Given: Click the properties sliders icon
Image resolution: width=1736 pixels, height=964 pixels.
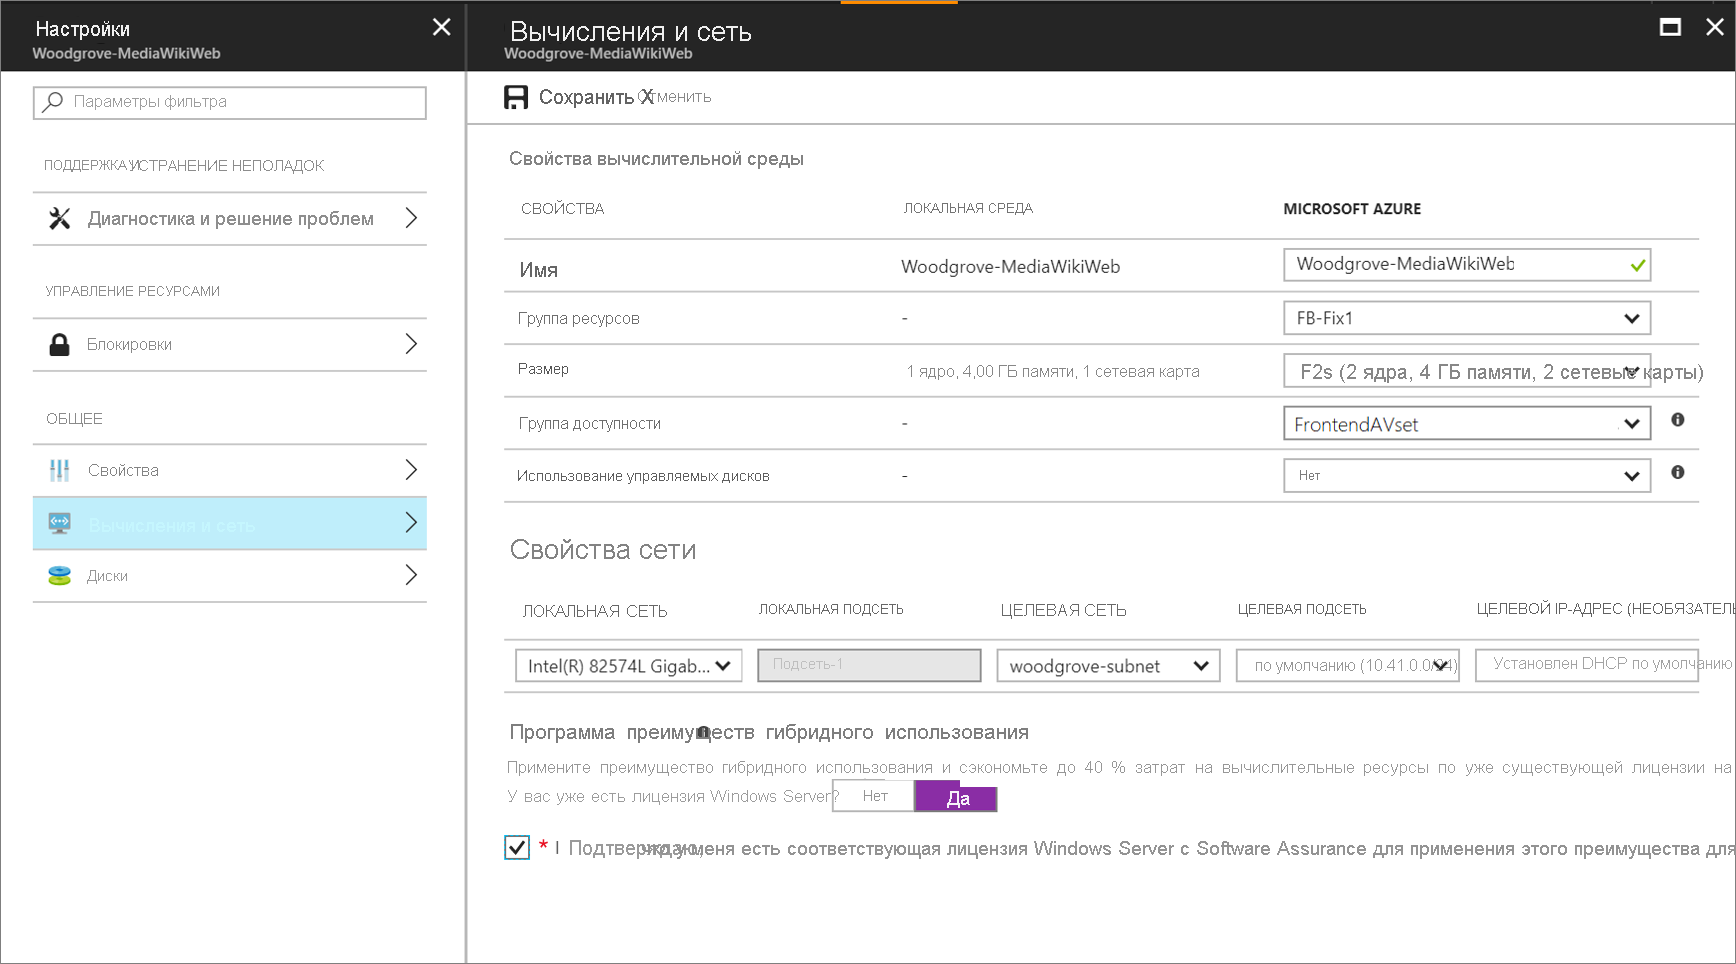Looking at the screenshot, I should (x=60, y=470).
